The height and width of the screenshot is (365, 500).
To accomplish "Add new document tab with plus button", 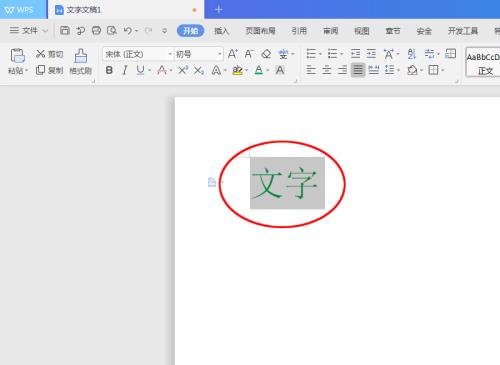I will 219,9.
